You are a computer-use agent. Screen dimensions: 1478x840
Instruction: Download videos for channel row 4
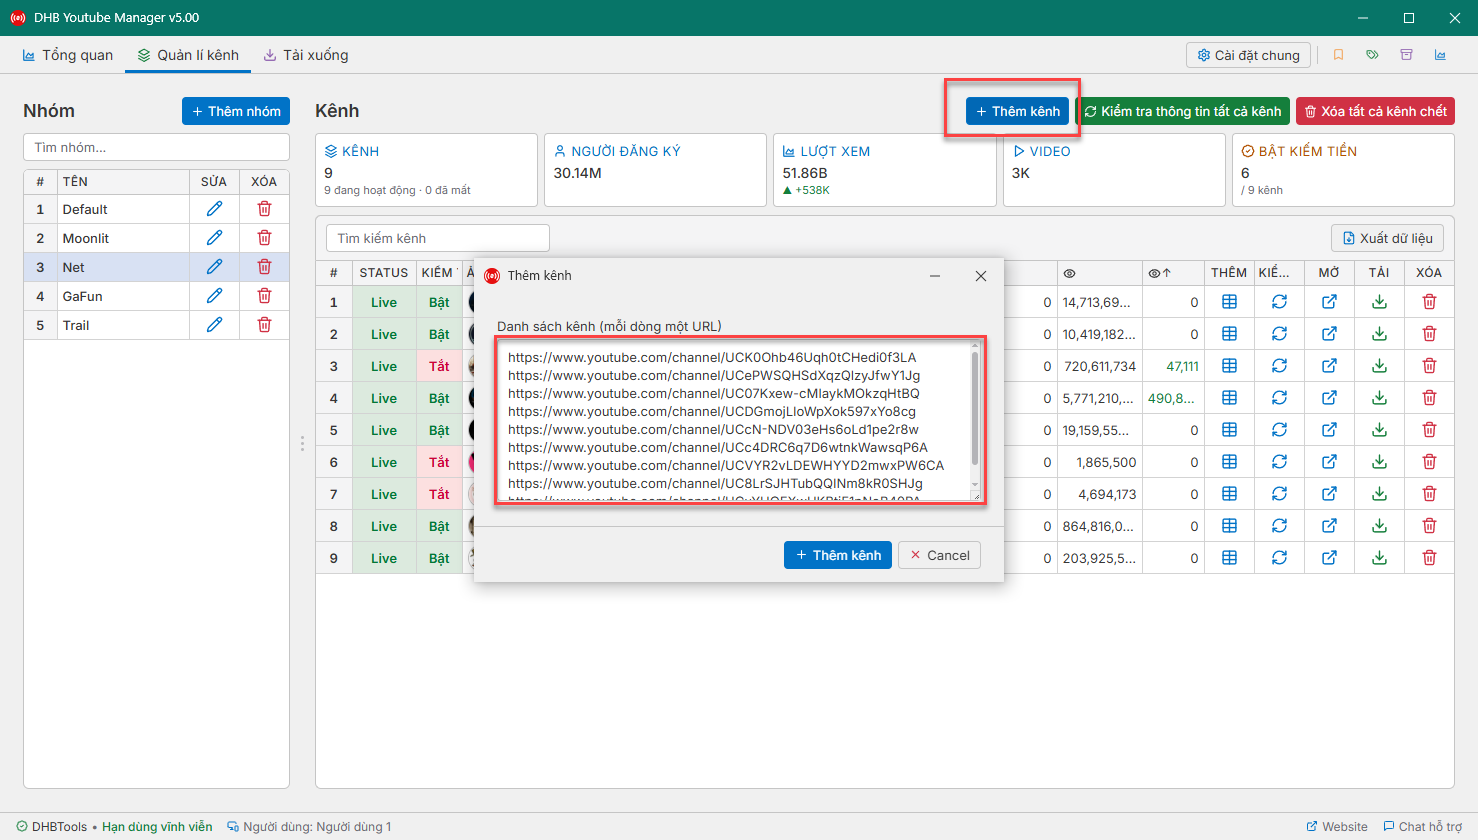(x=1379, y=398)
